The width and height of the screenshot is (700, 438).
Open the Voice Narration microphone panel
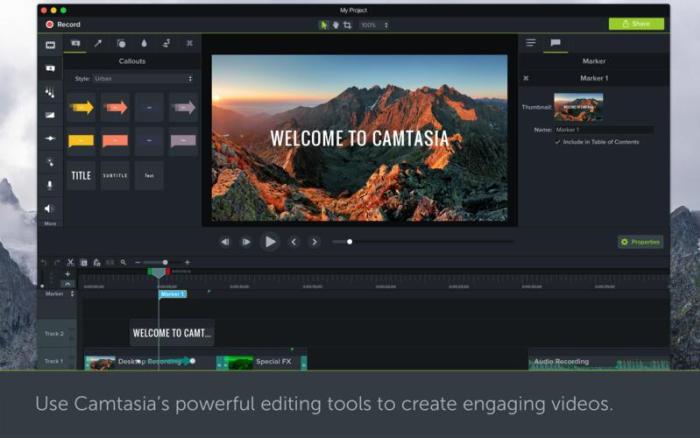pyautogui.click(x=50, y=185)
